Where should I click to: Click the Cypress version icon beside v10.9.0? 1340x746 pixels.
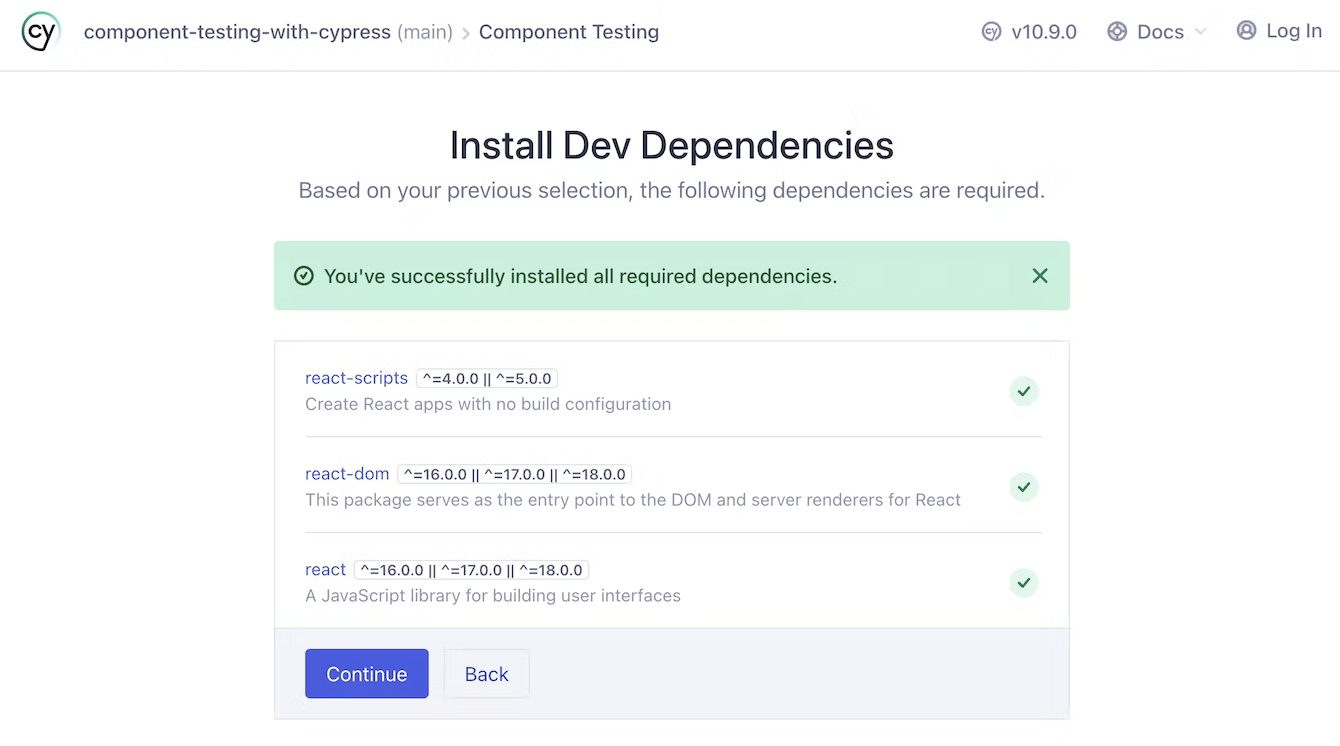(x=991, y=32)
